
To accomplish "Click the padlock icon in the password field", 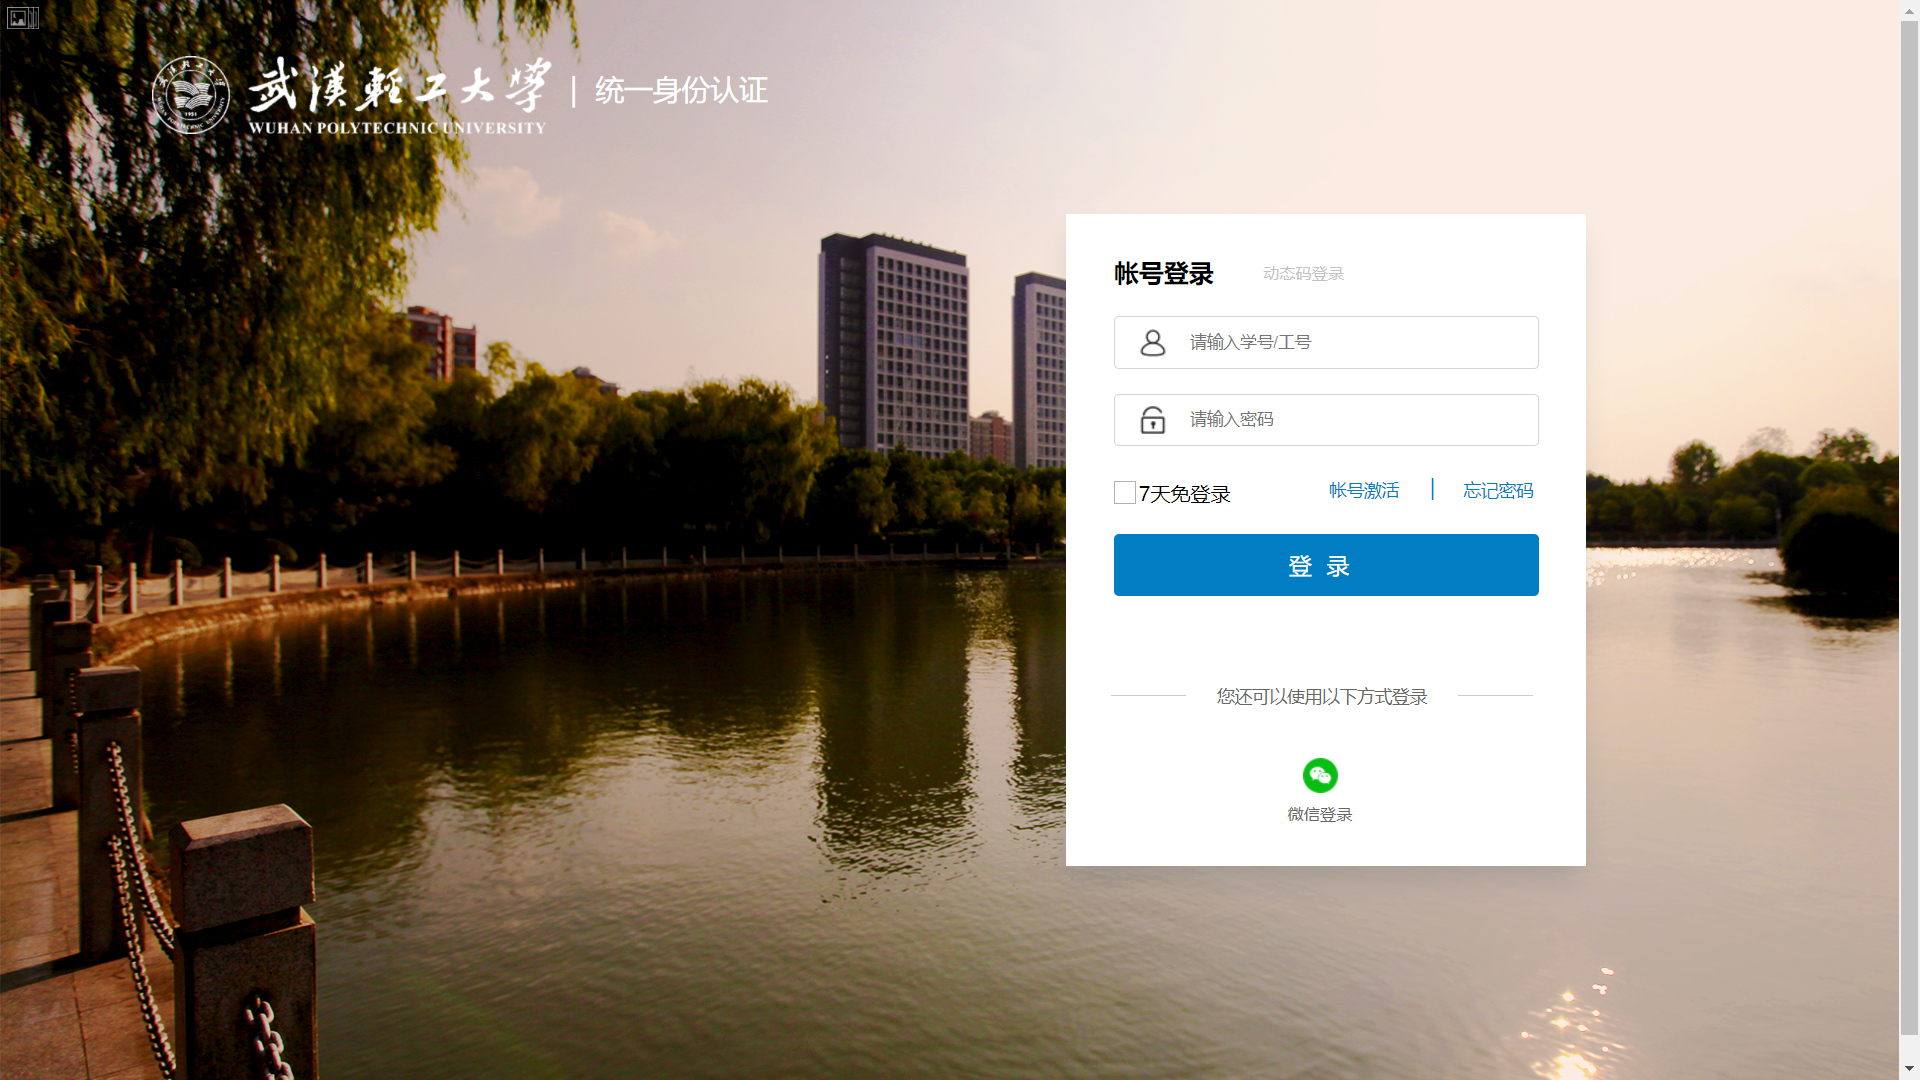I will click(1153, 420).
